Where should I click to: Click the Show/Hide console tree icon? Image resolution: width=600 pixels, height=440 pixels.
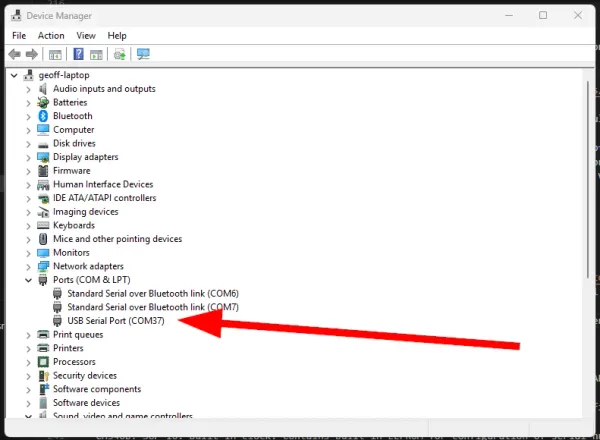[x=55, y=54]
